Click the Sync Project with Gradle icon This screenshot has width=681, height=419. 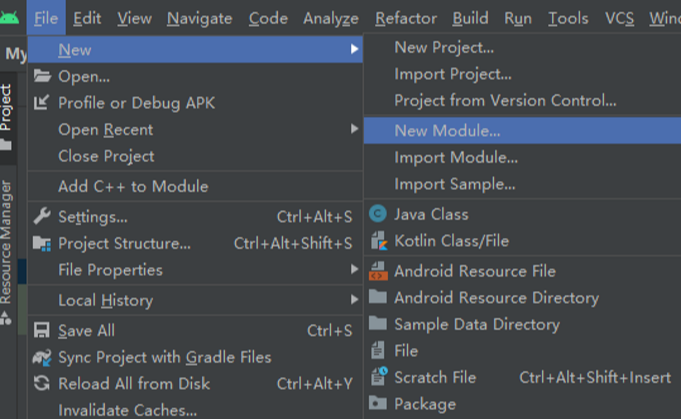point(41,357)
